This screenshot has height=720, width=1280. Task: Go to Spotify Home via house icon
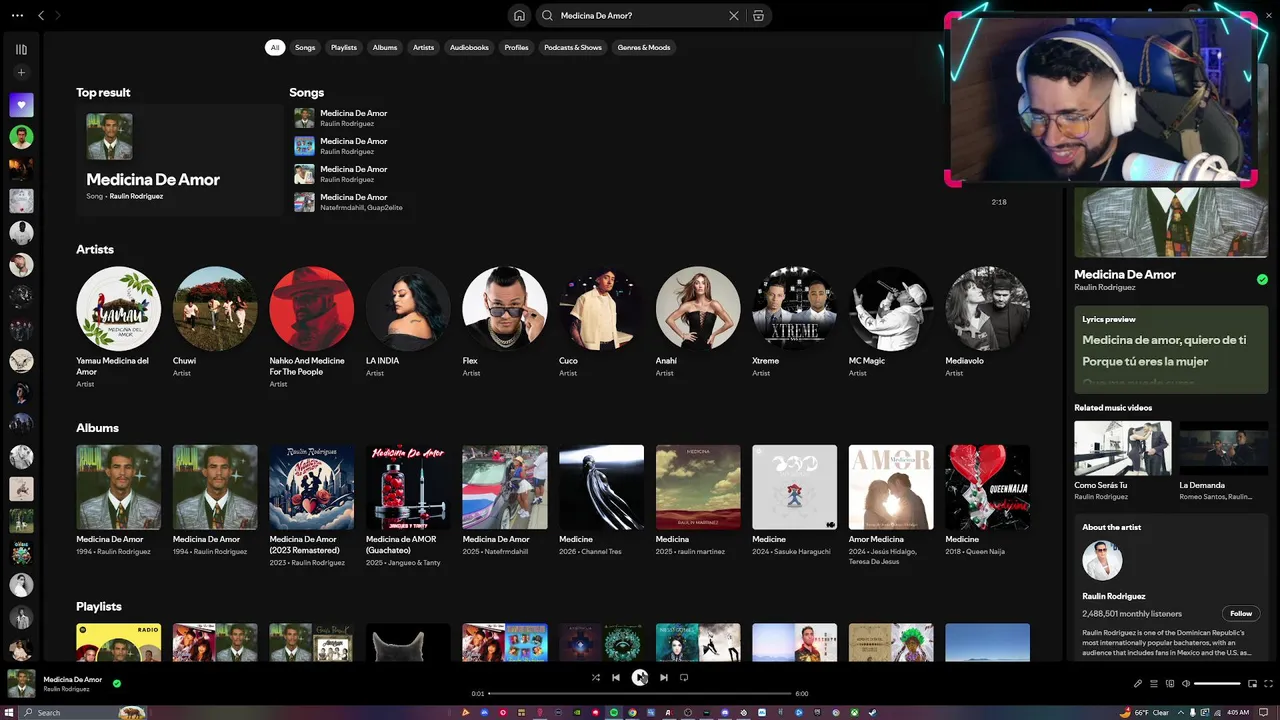point(519,15)
